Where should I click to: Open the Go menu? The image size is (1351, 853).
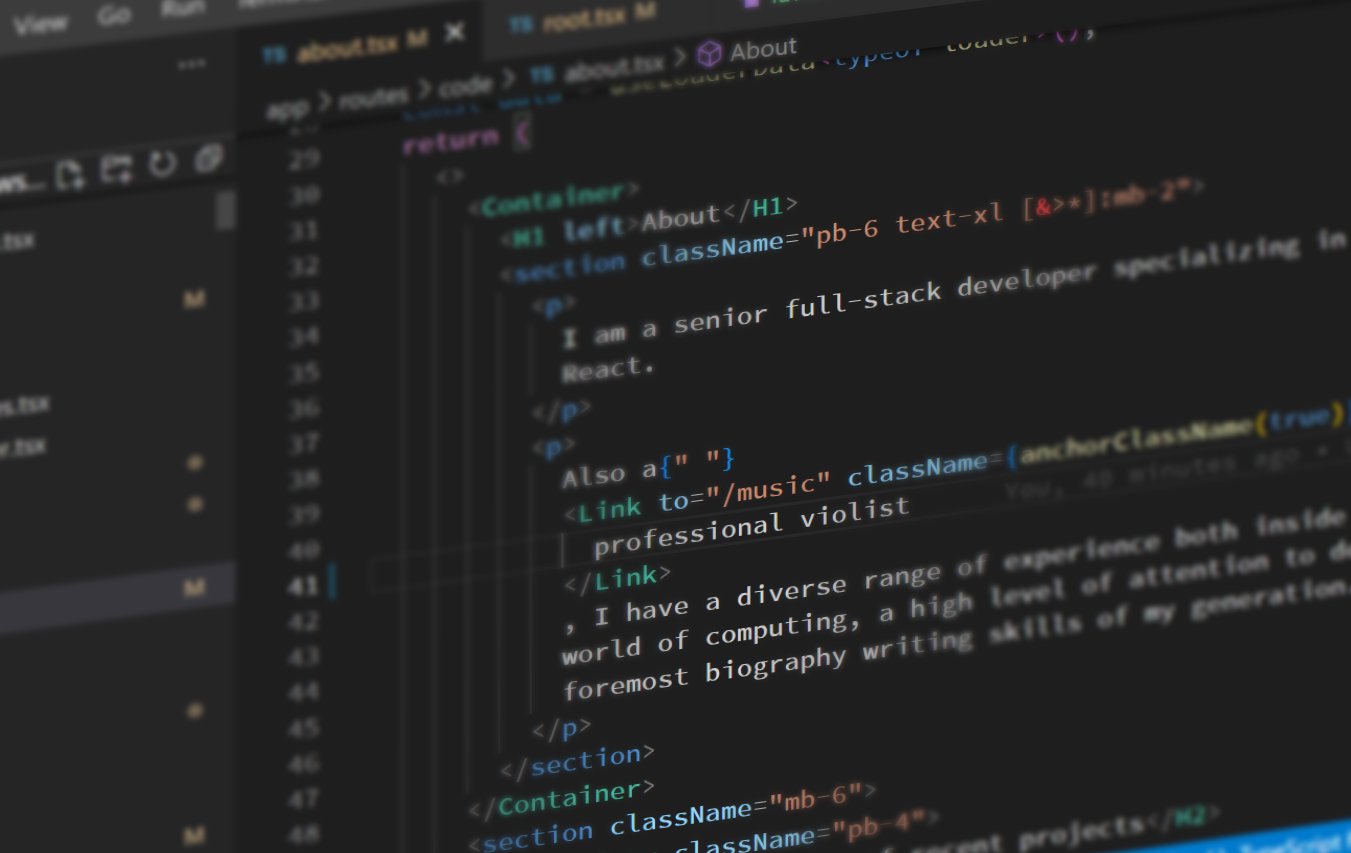(x=114, y=15)
